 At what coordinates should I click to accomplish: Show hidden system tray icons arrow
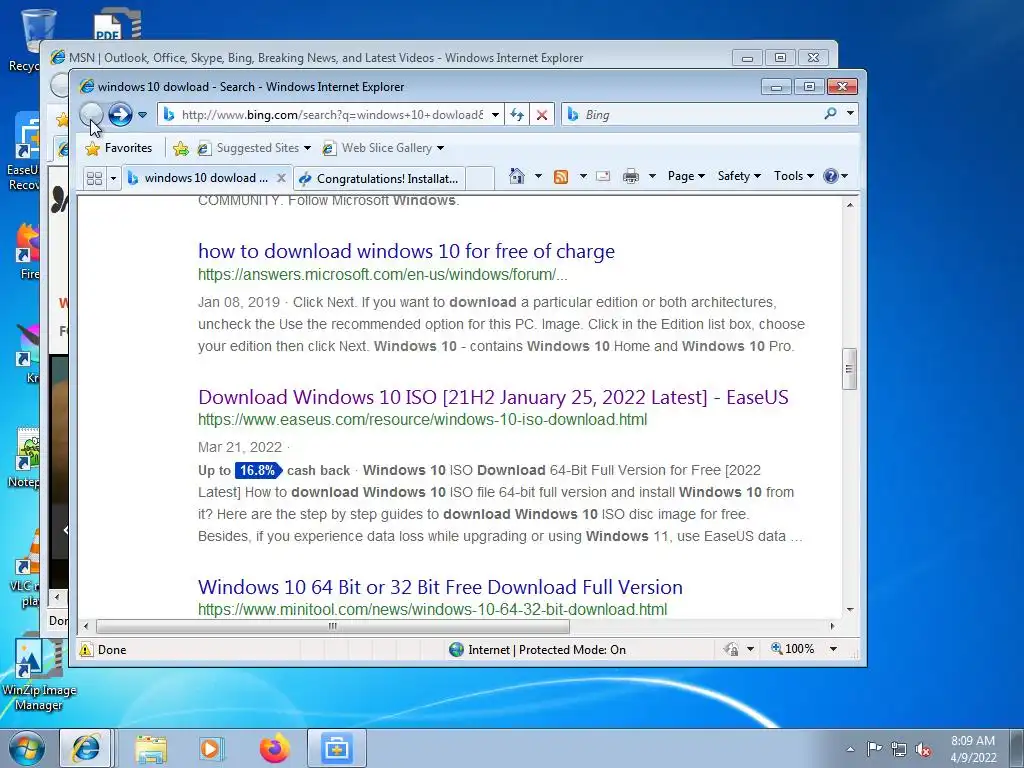click(850, 748)
